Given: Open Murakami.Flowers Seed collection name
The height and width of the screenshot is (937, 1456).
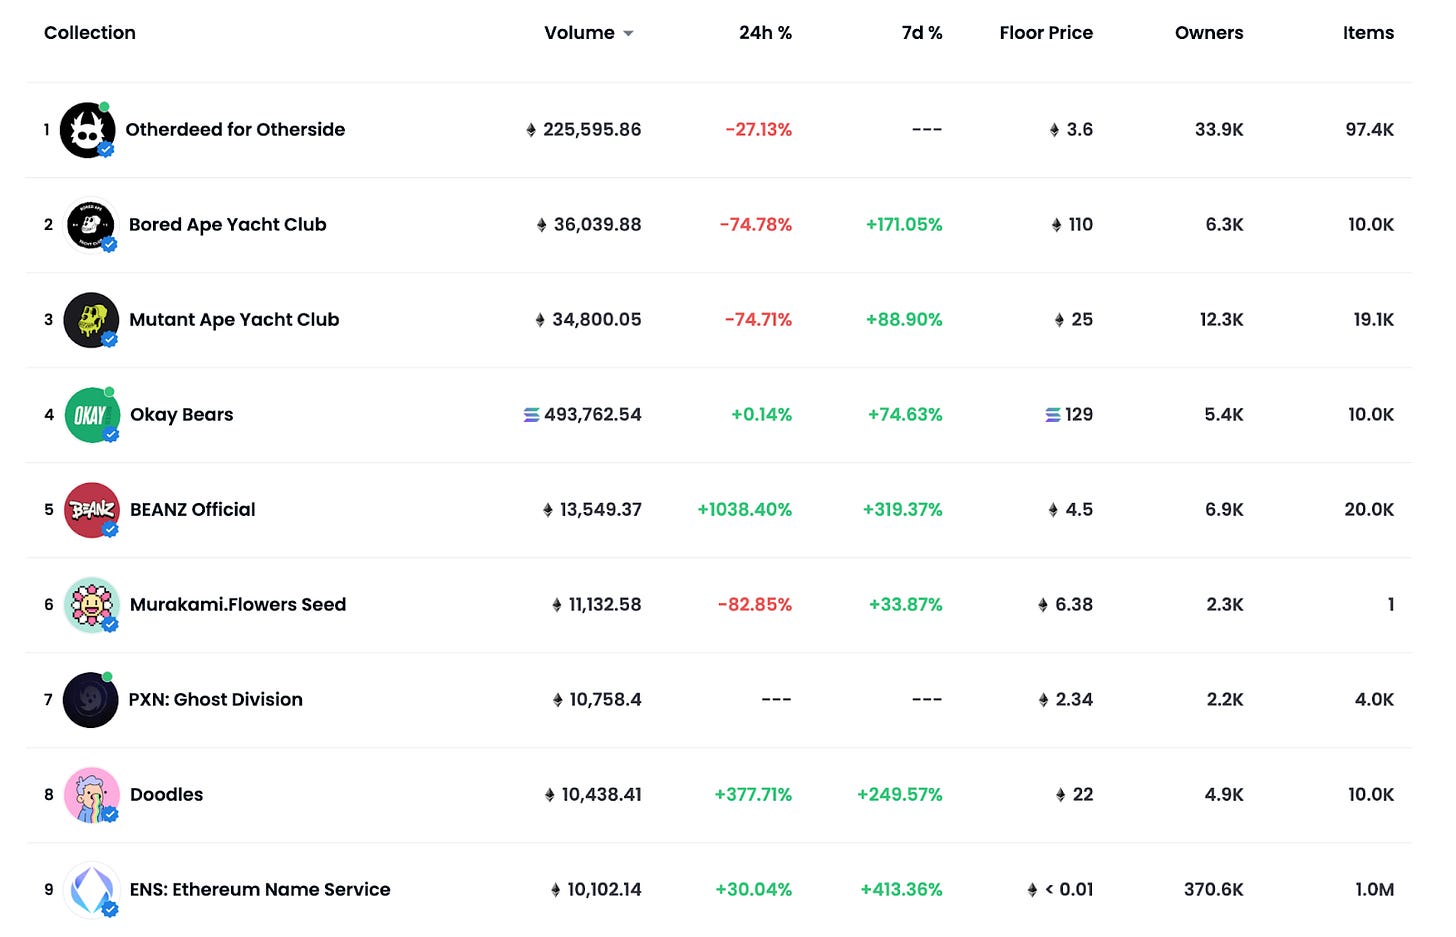Looking at the screenshot, I should coord(238,605).
